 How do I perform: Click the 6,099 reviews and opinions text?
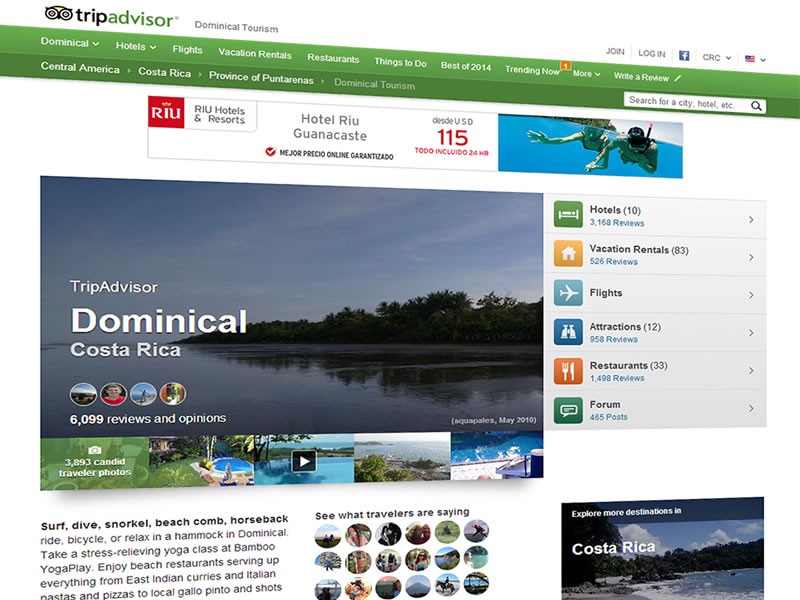click(x=148, y=419)
